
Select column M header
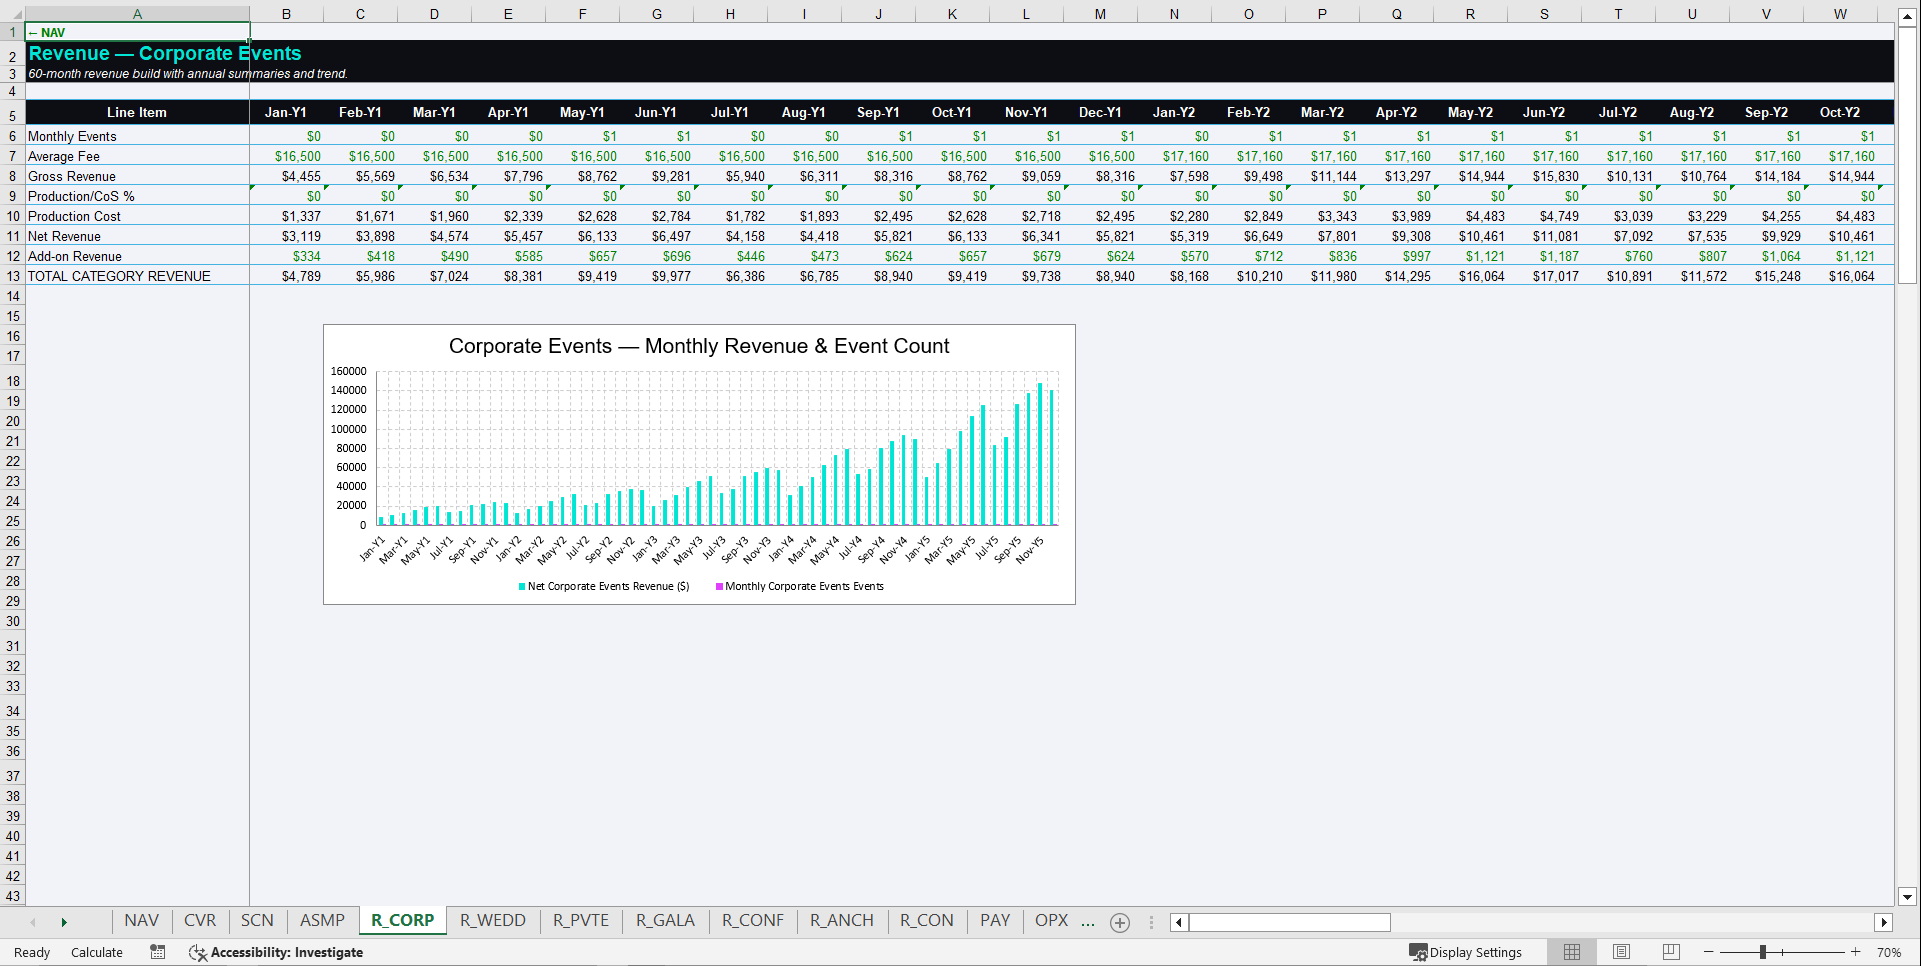click(1100, 14)
